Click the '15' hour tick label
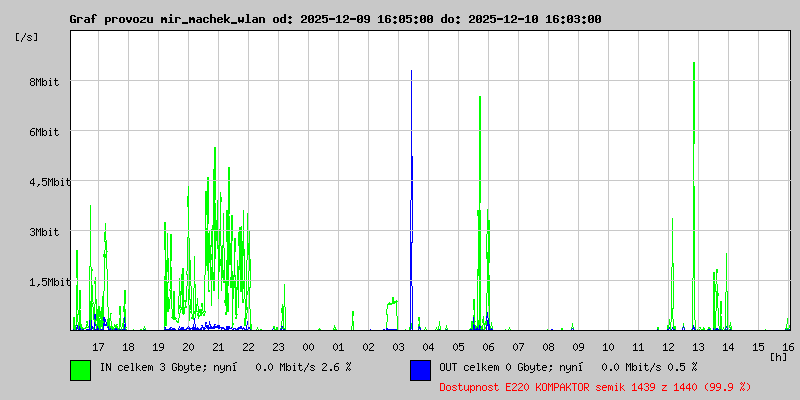 758,347
